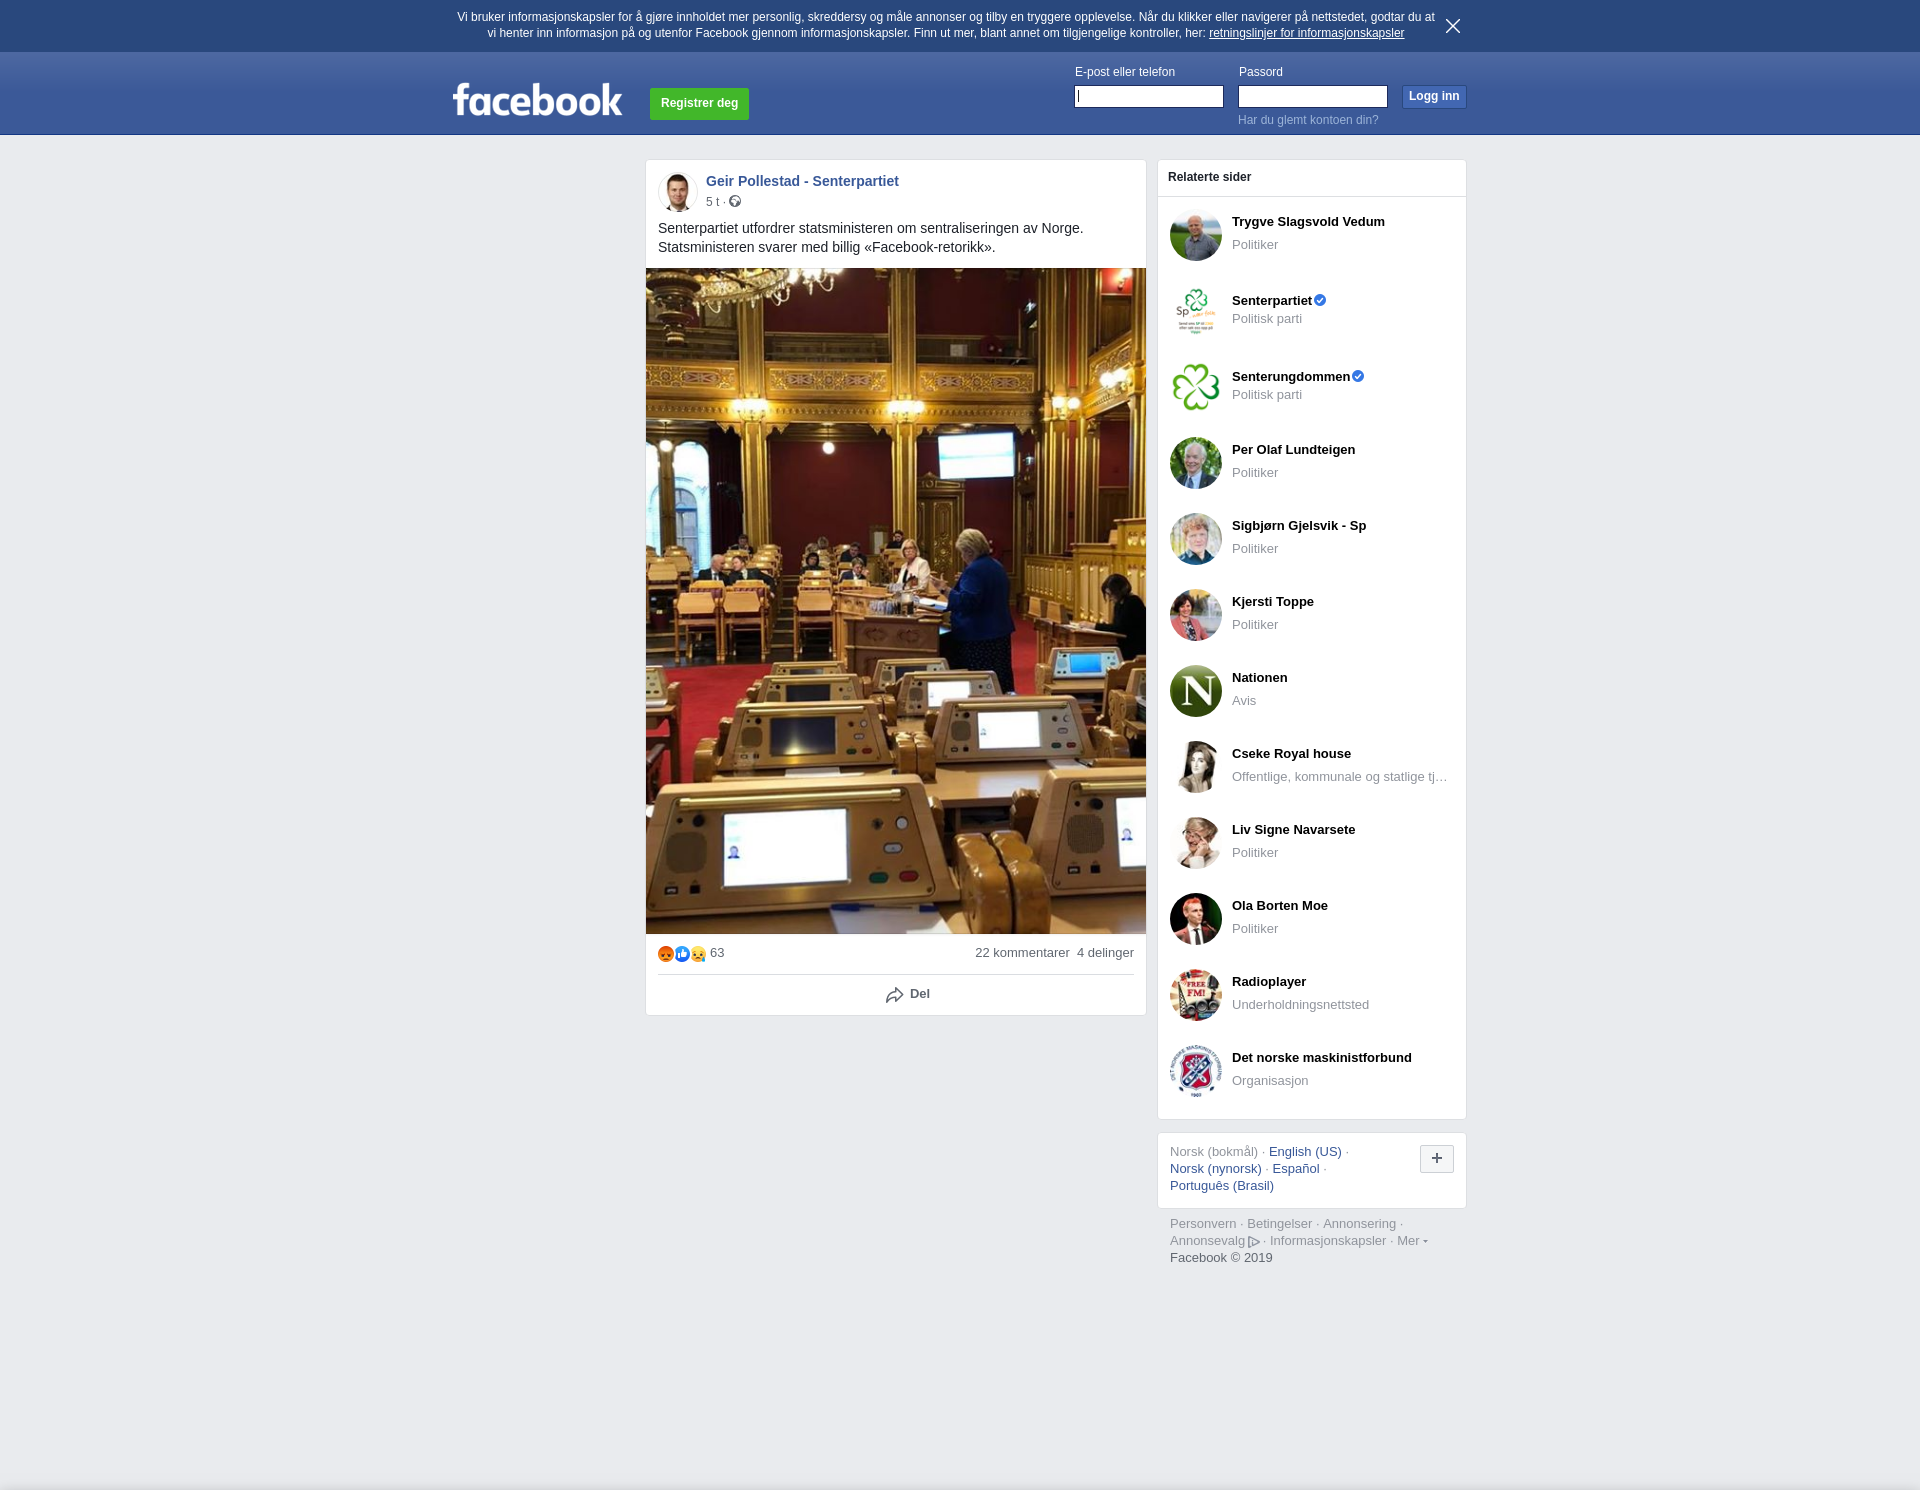Screen dimensions: 1920x1490
Task: Show who reacted via 63 count
Action: pyautogui.click(x=717, y=953)
